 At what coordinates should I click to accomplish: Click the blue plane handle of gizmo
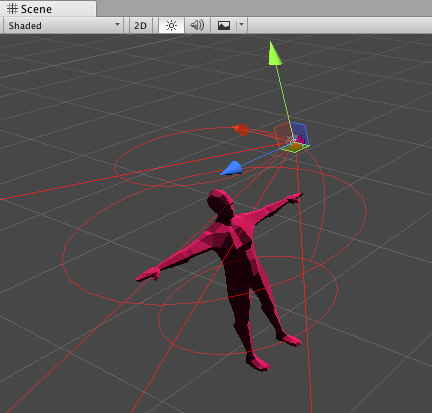point(299,133)
